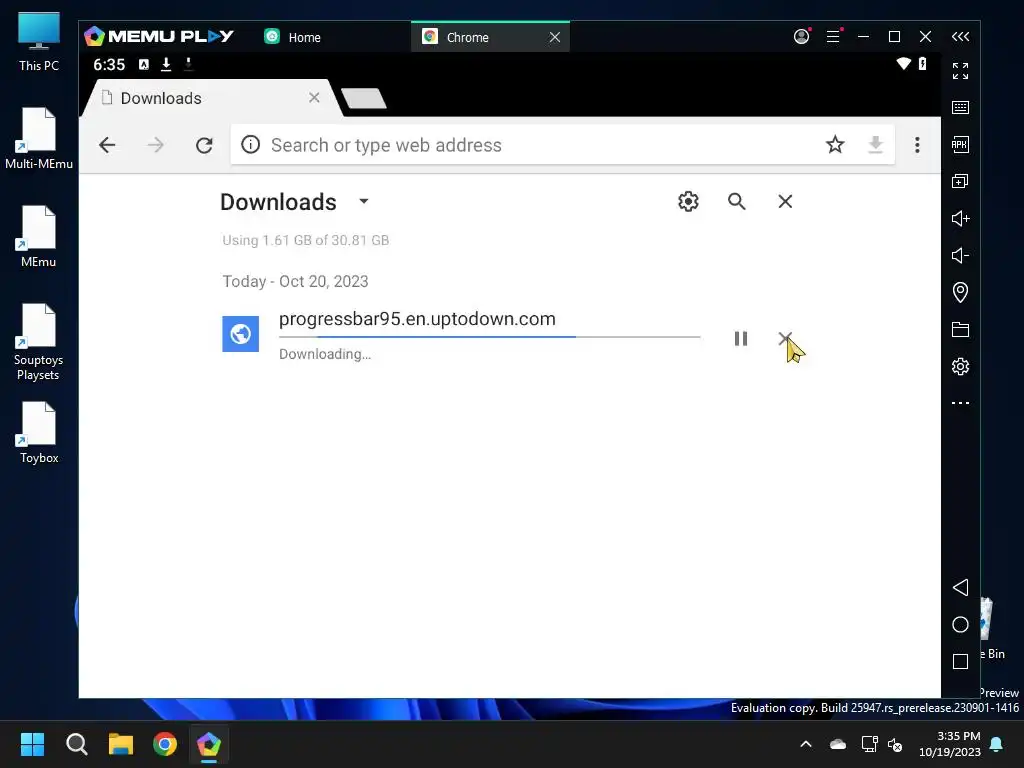
Task: Tap Android home button
Action: 960,624
